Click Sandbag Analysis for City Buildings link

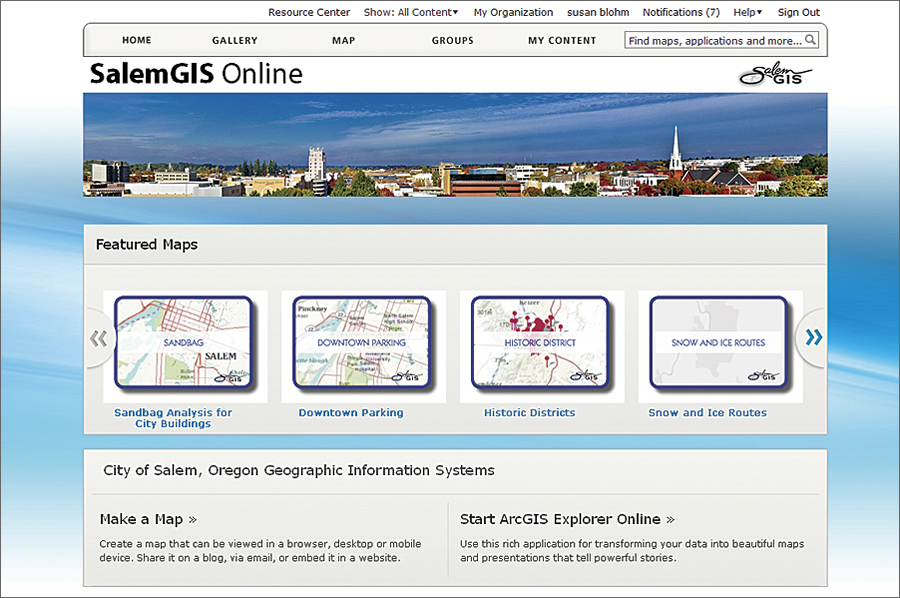[x=173, y=418]
